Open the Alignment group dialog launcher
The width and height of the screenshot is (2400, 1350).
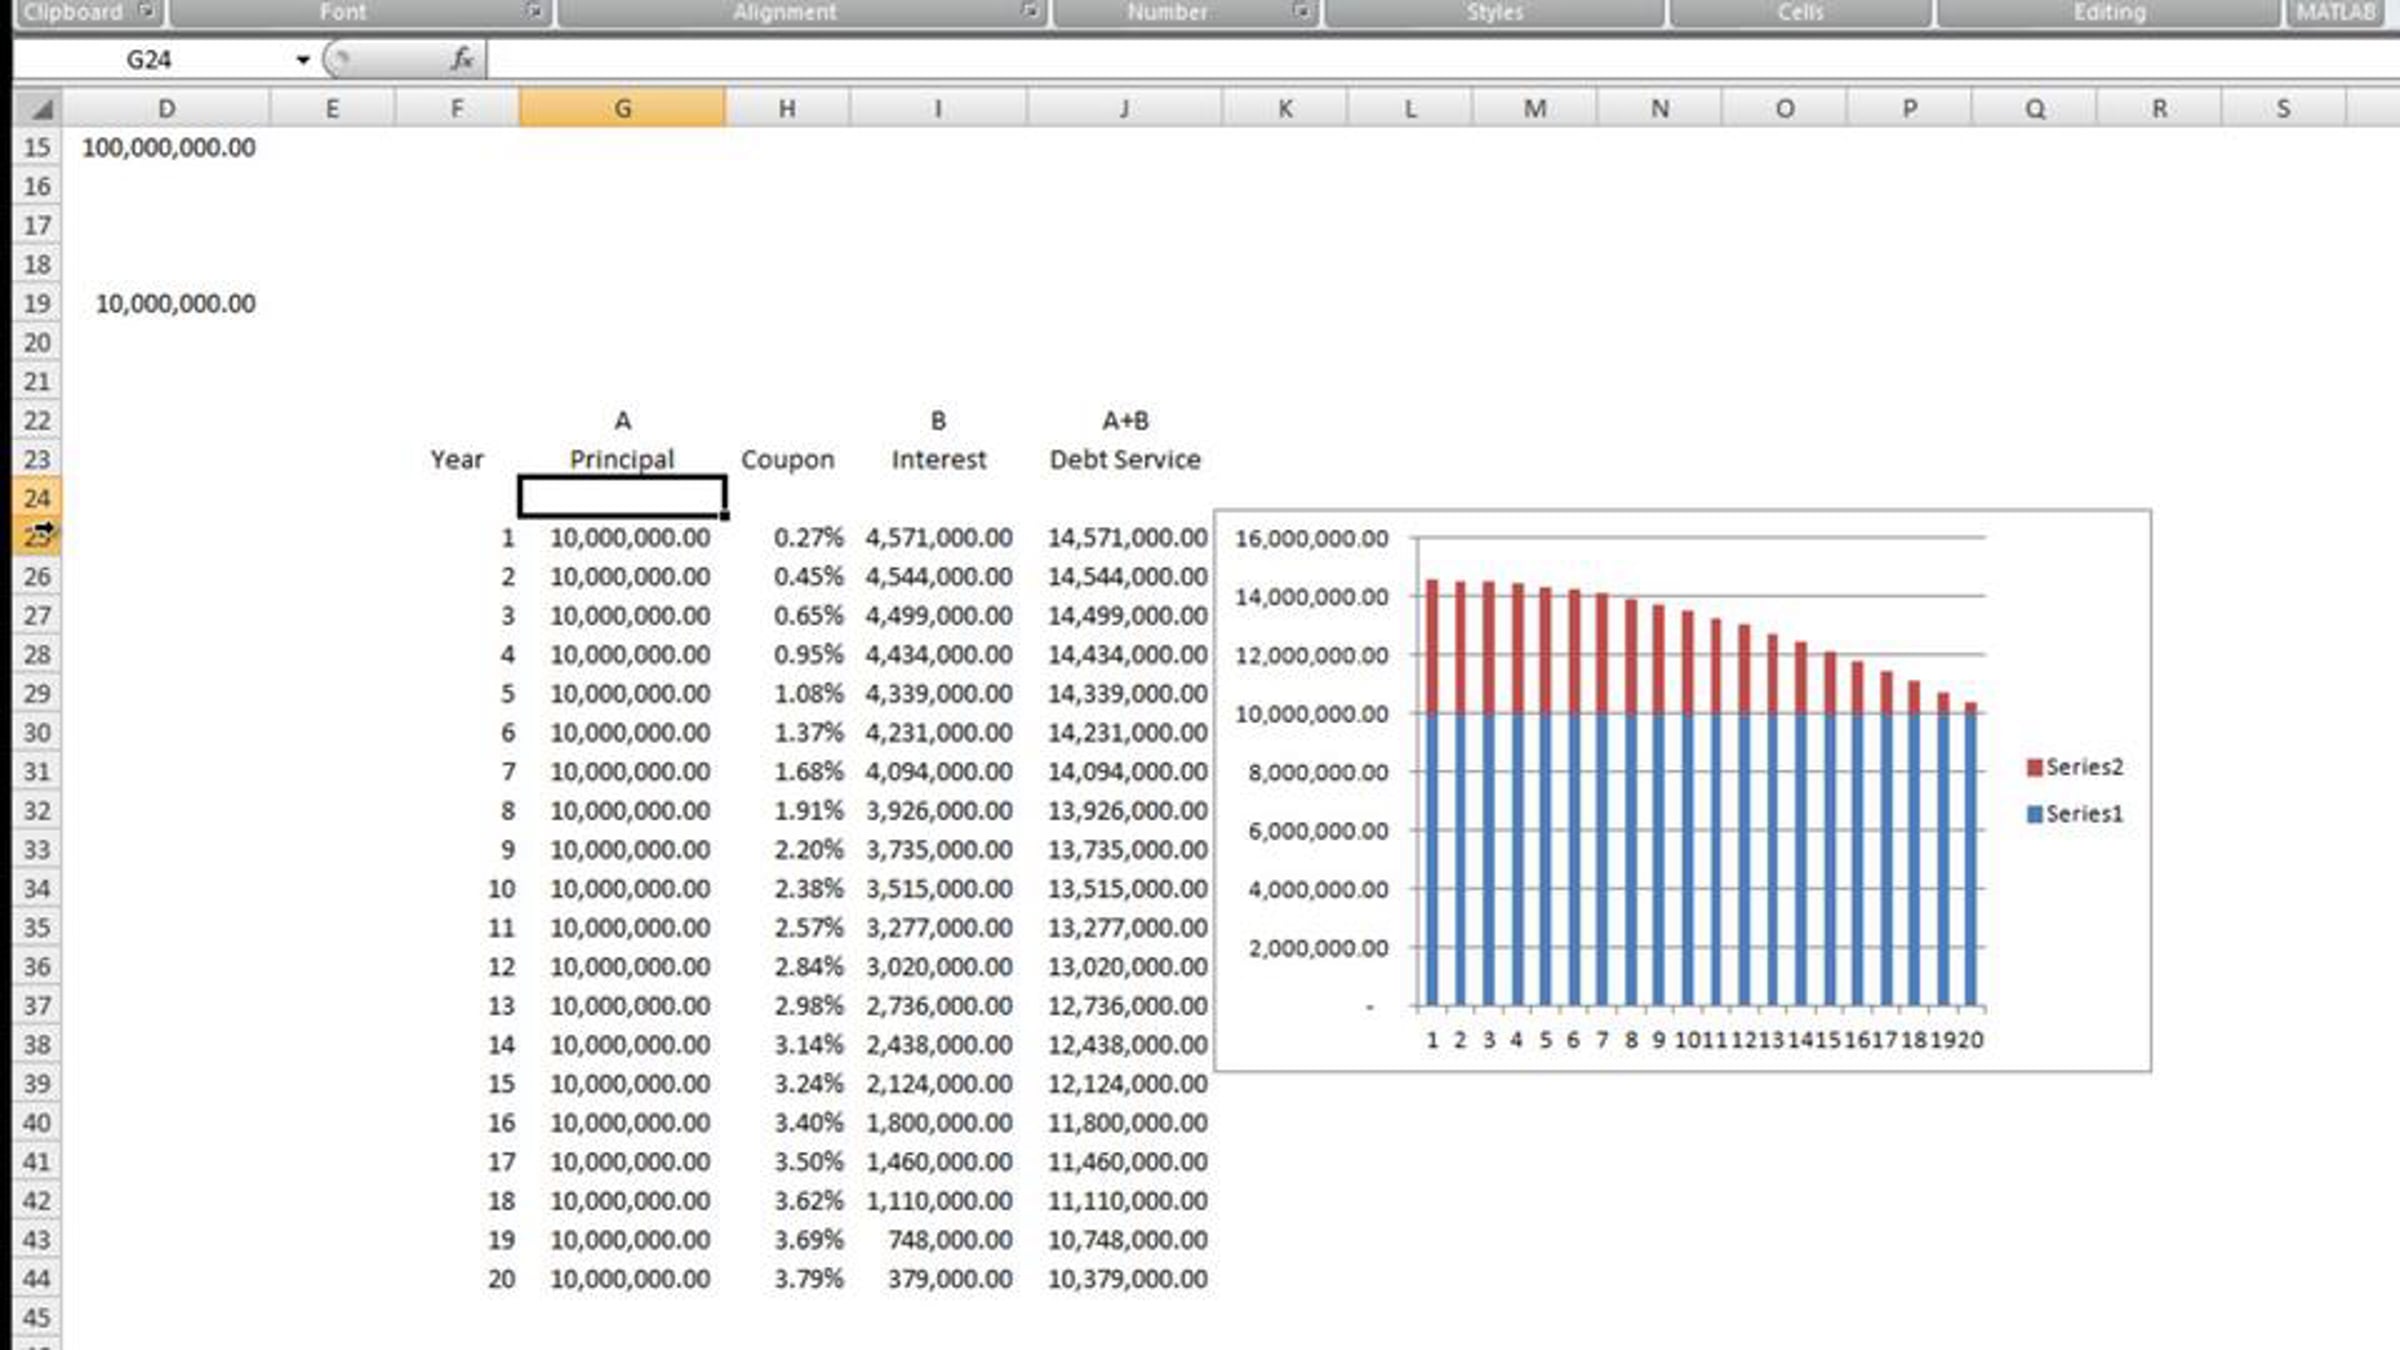1029,11
